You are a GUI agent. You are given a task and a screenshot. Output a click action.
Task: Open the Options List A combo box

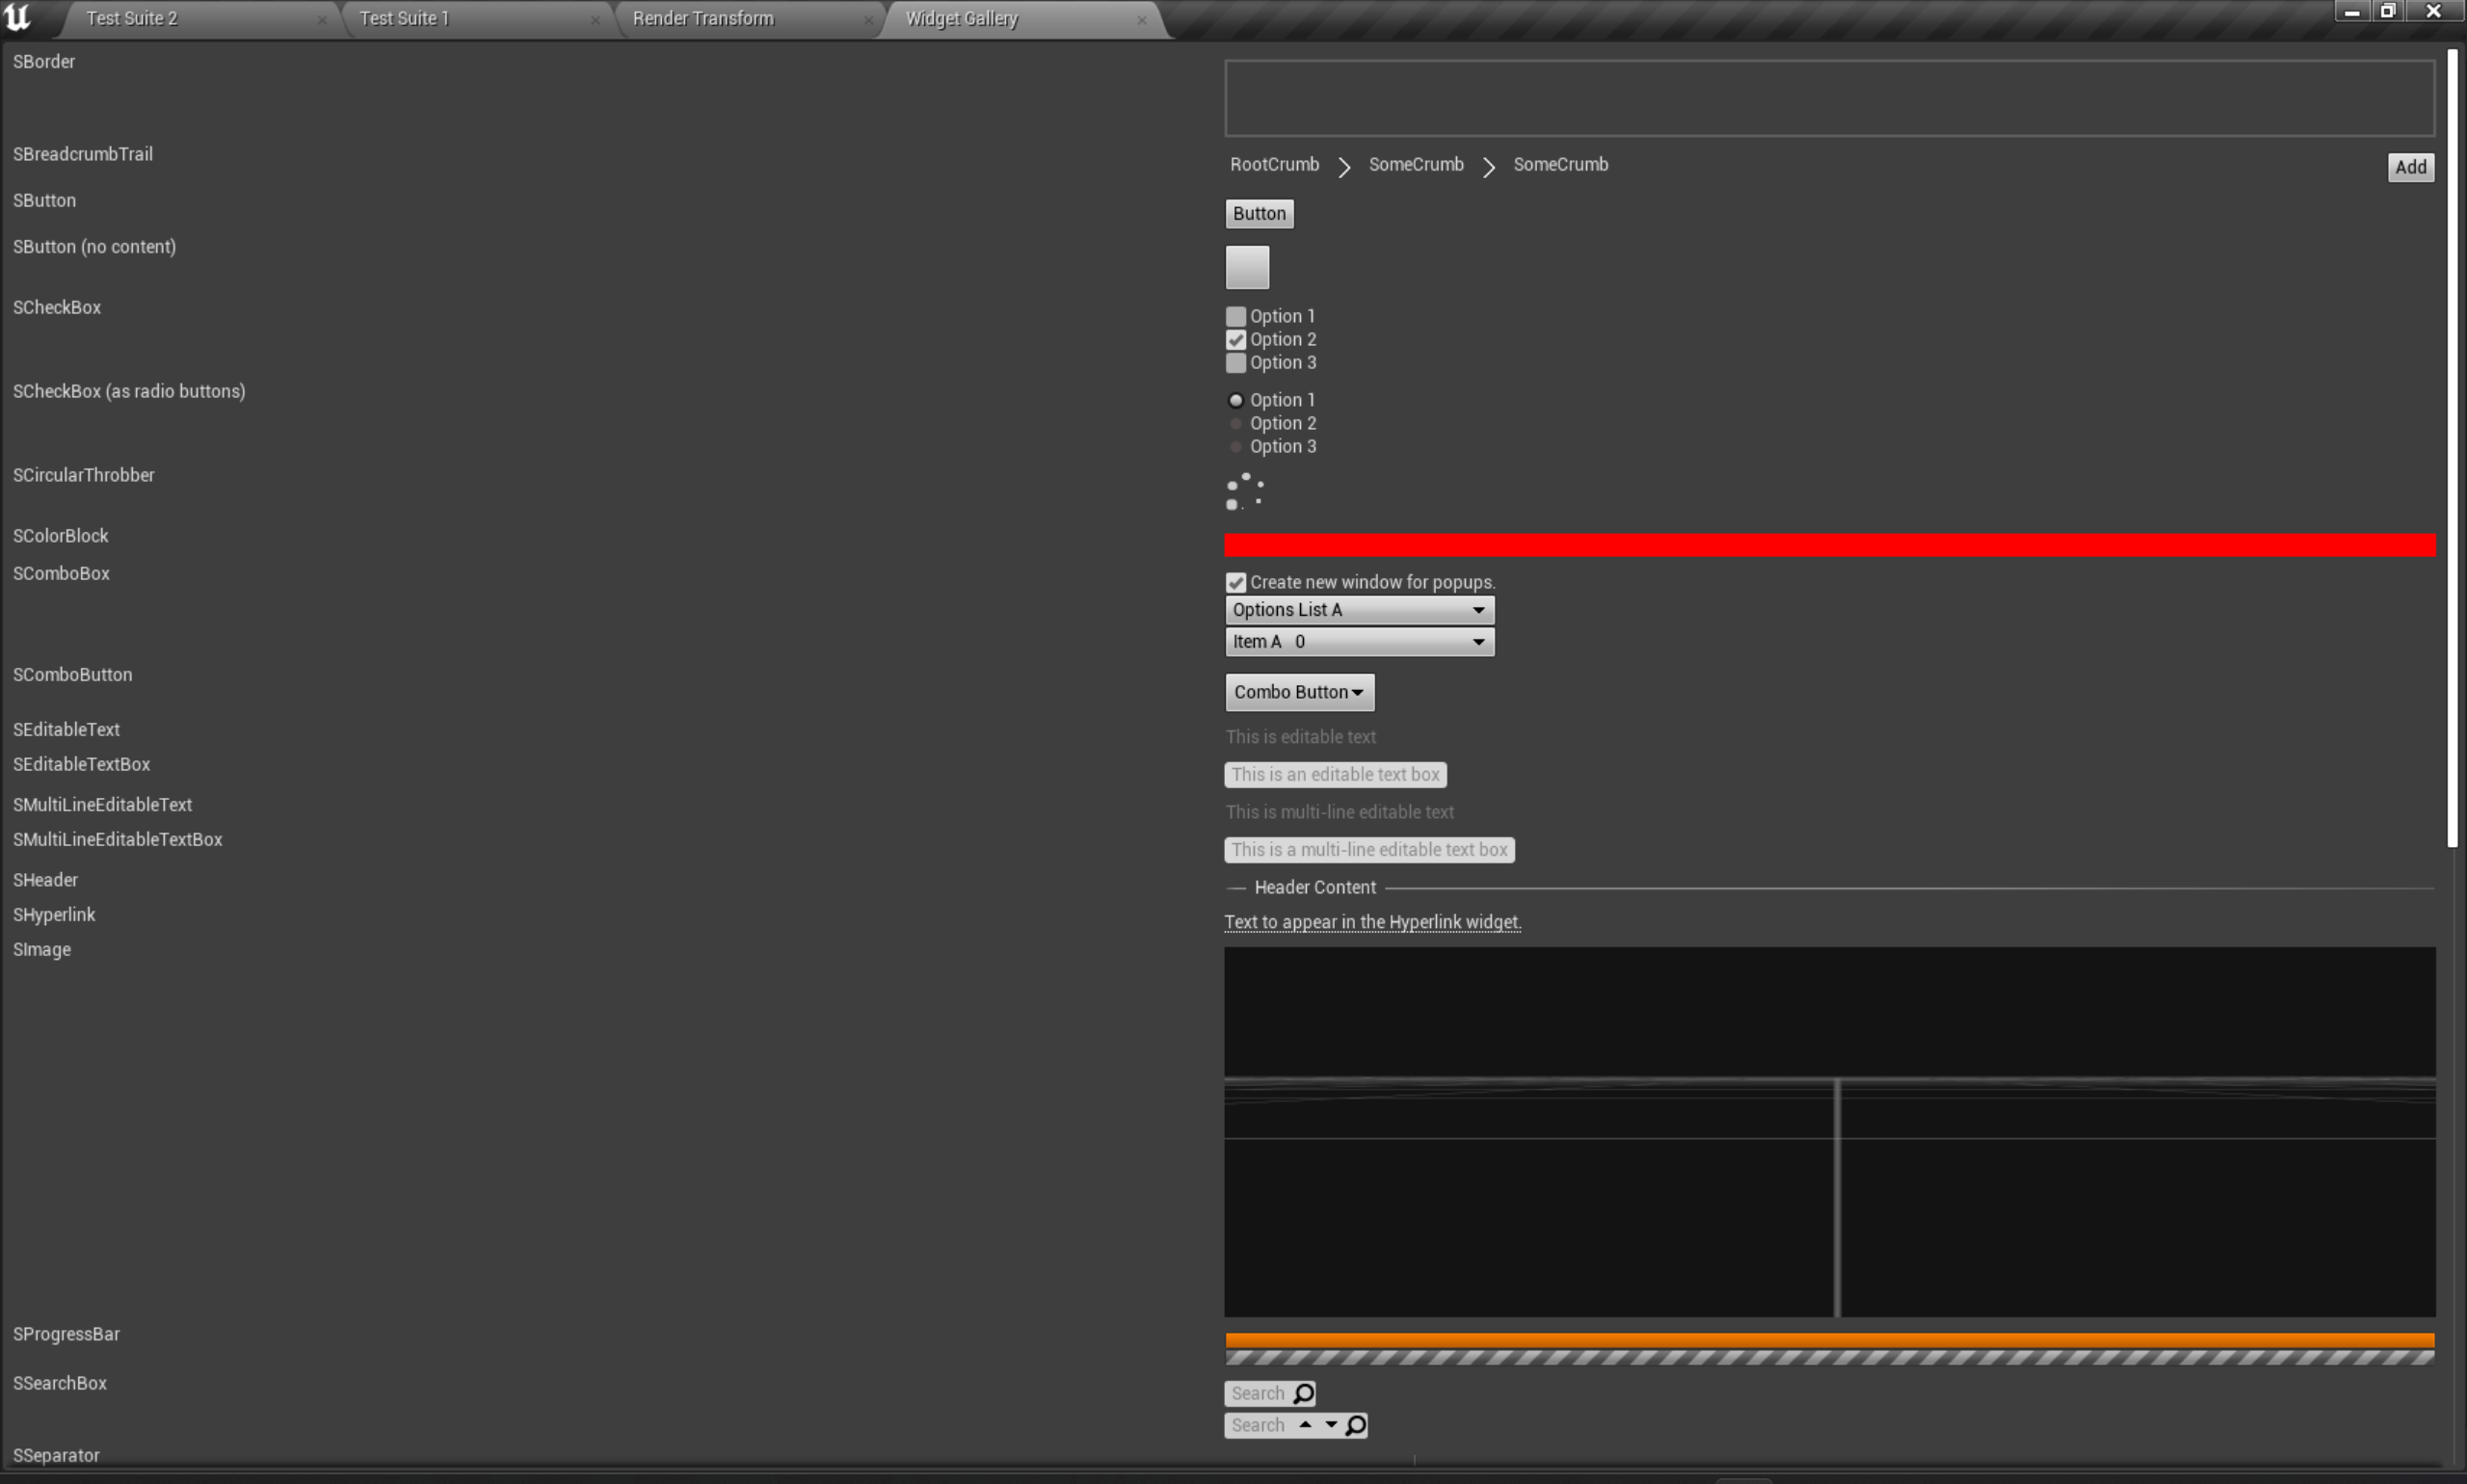[1359, 610]
